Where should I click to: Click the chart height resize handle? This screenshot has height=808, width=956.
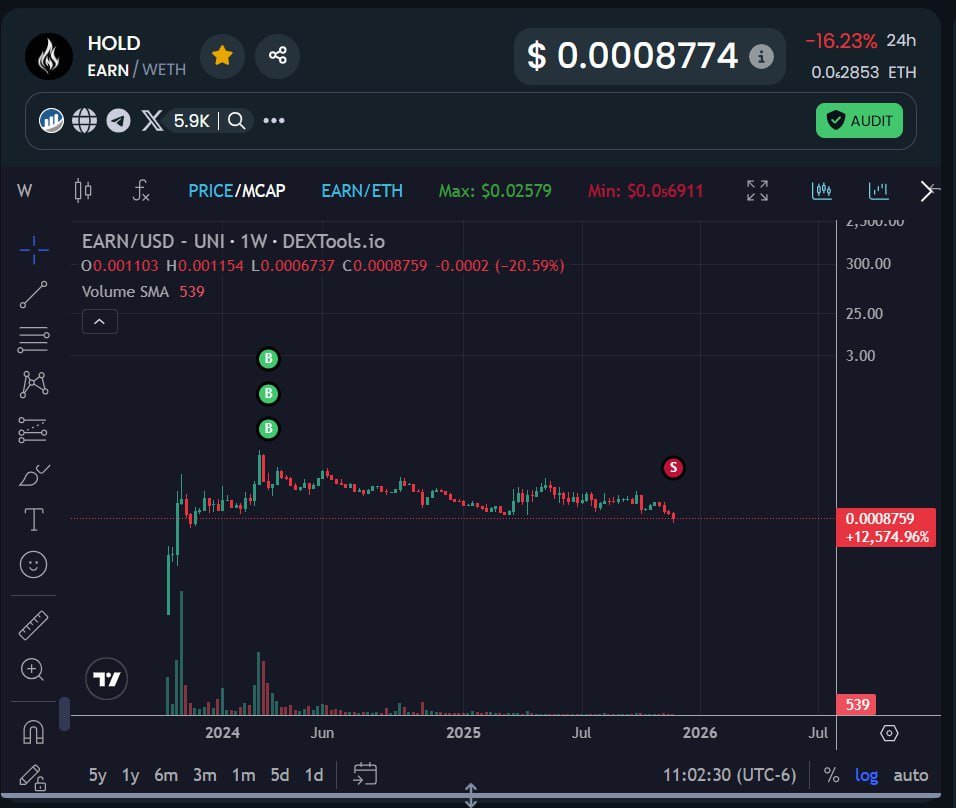pyautogui.click(x=471, y=796)
